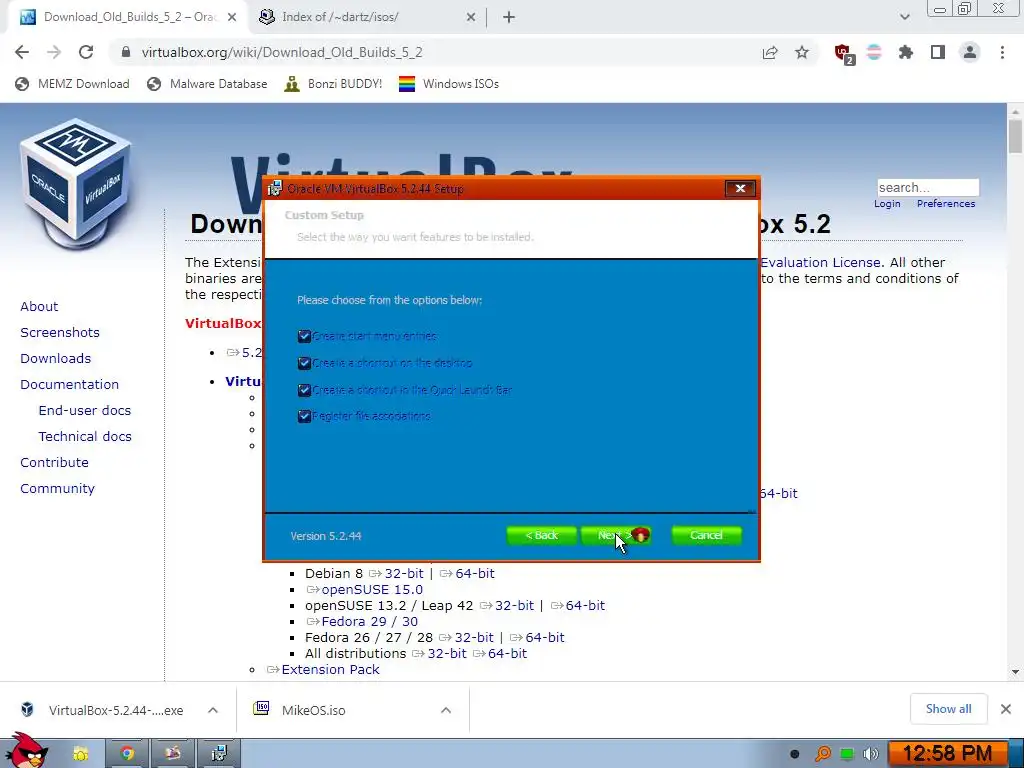Open the tab search dropdown arrow
Image resolution: width=1024 pixels, height=768 pixels.
click(904, 18)
